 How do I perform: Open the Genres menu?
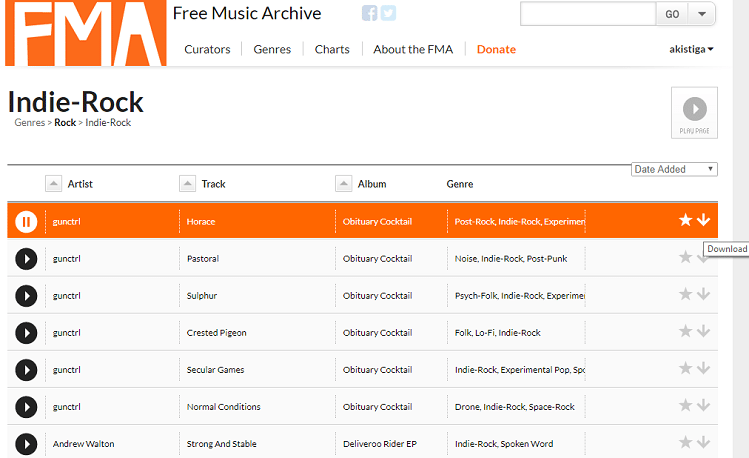[x=272, y=49]
